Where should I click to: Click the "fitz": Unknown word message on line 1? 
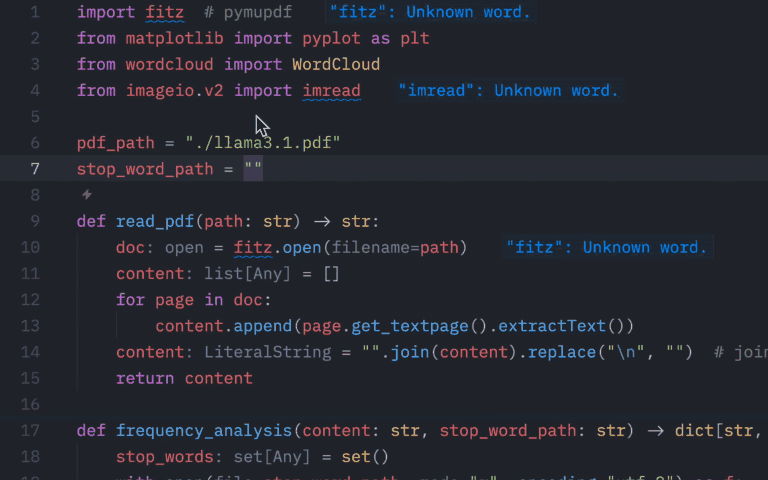[431, 12]
